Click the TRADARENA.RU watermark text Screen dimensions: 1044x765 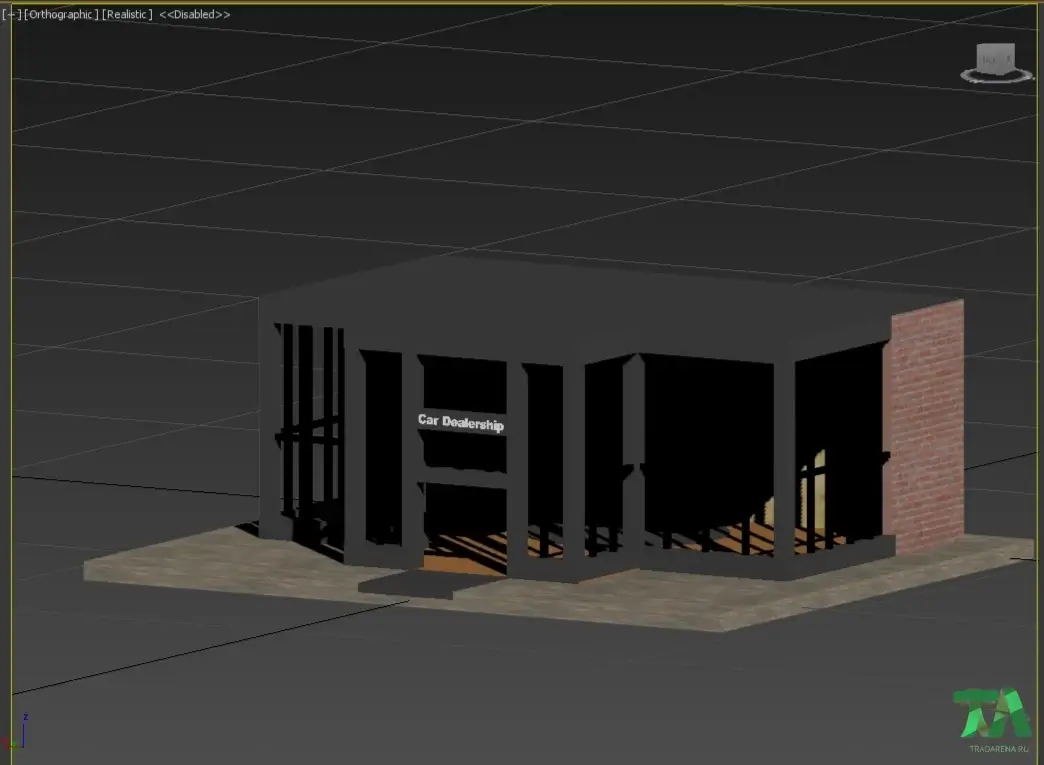point(998,749)
